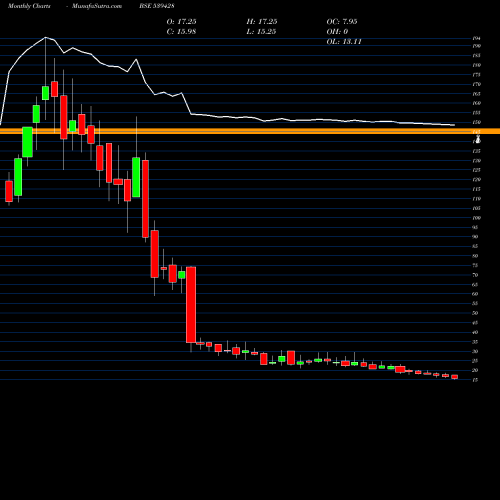Click the 'MunafaSutra.com' label
Viewport: 500px width, 500px height.
point(97,6)
